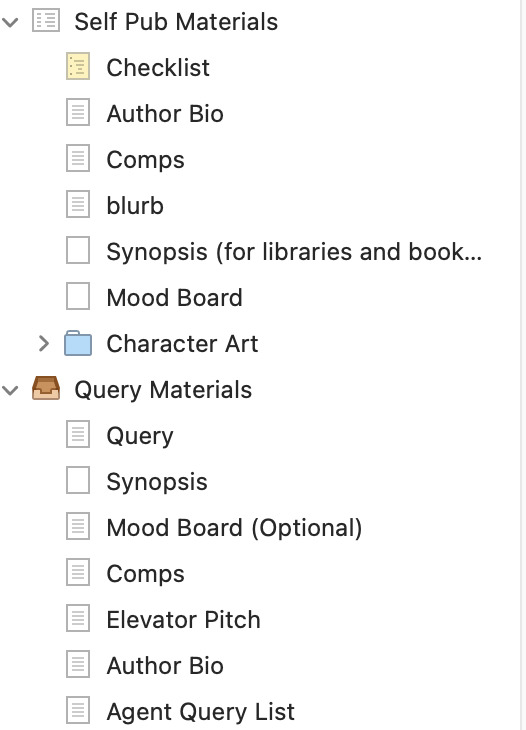Expand the Character Art folder
526x730 pixels.
pos(43,344)
